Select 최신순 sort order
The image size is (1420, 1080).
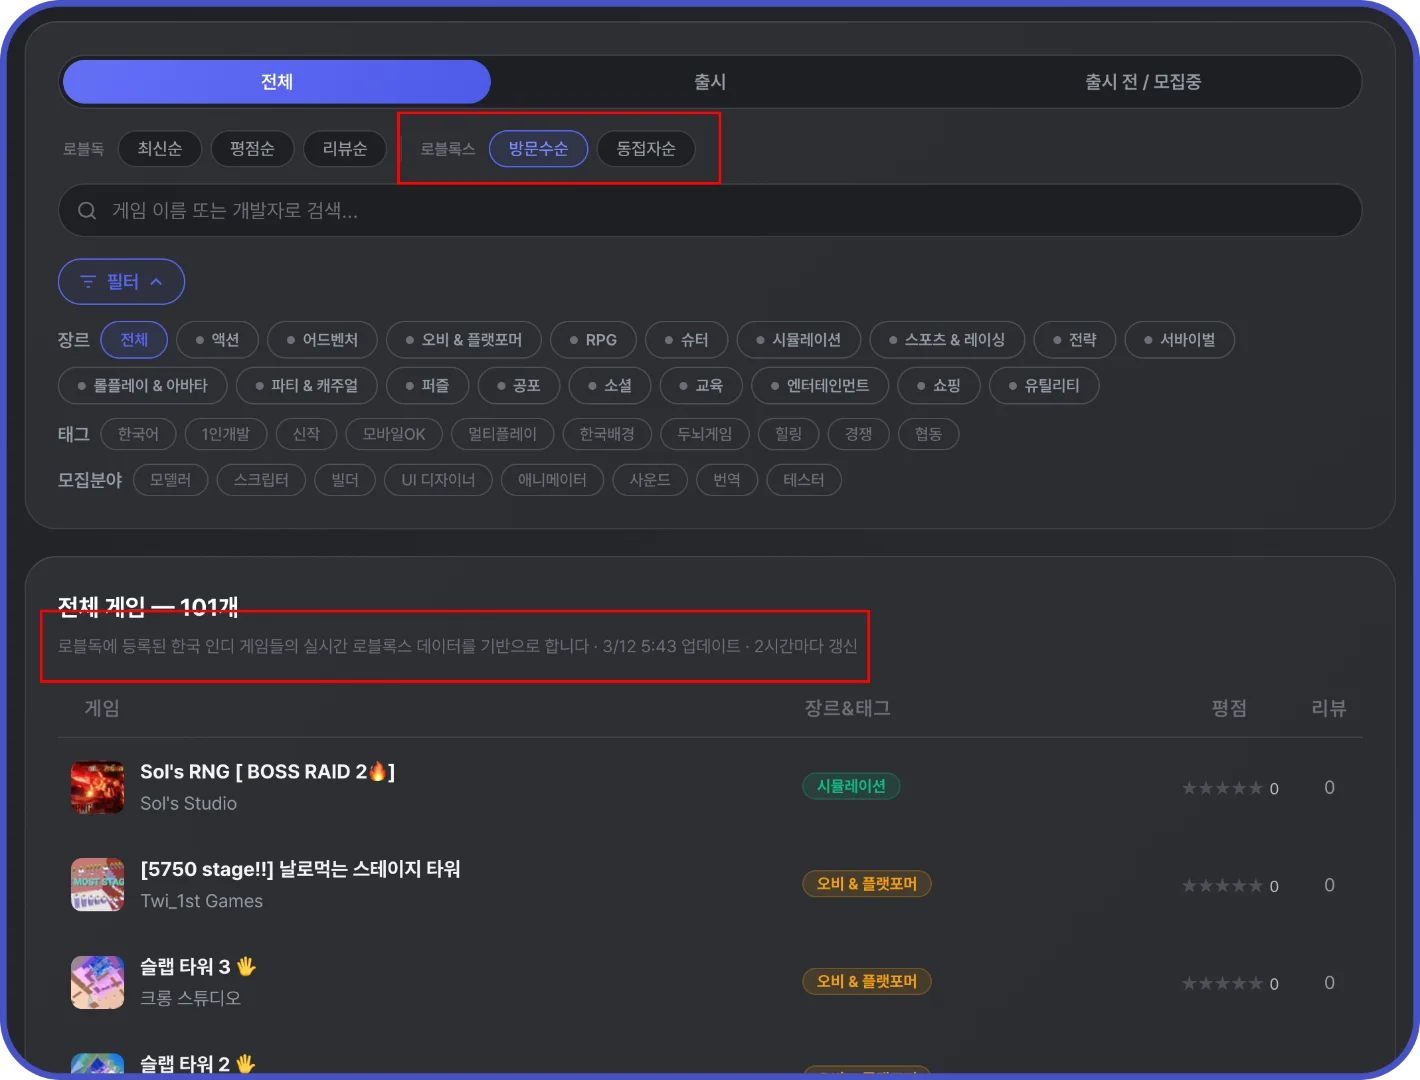159,148
